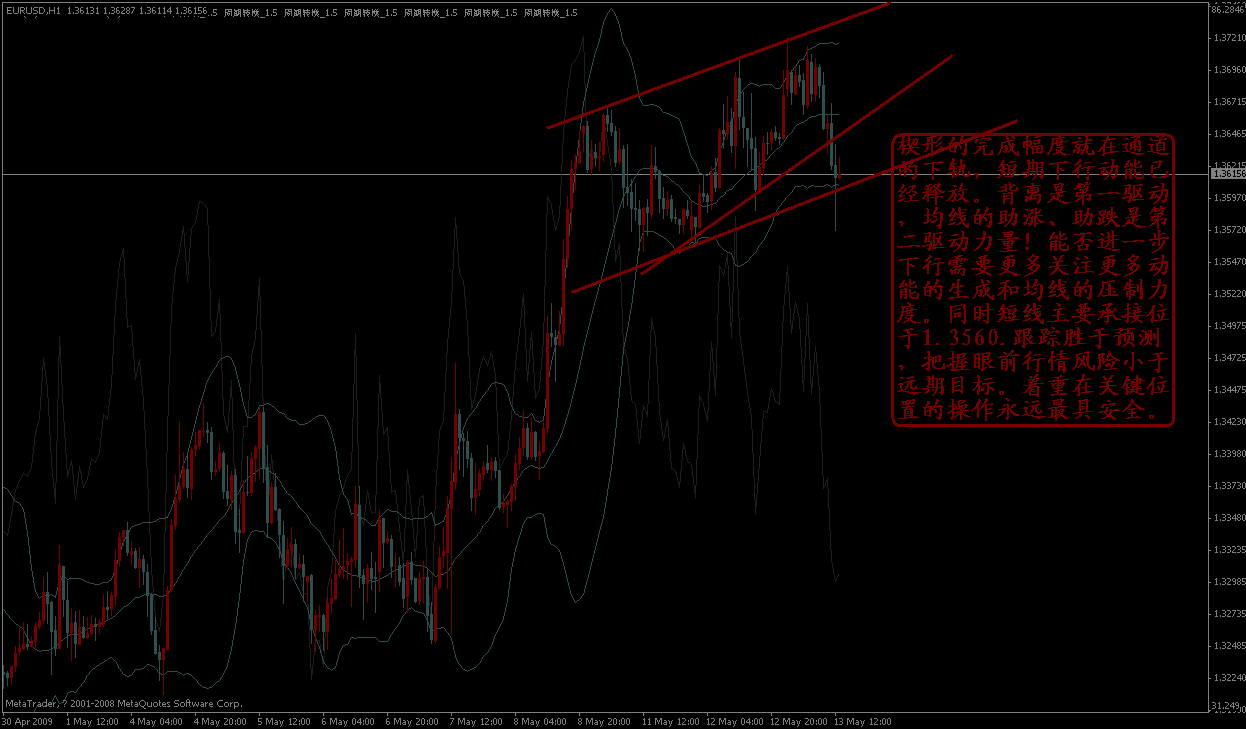The height and width of the screenshot is (729, 1246).
Task: Select the upper red channel trend line
Action: (x=717, y=65)
